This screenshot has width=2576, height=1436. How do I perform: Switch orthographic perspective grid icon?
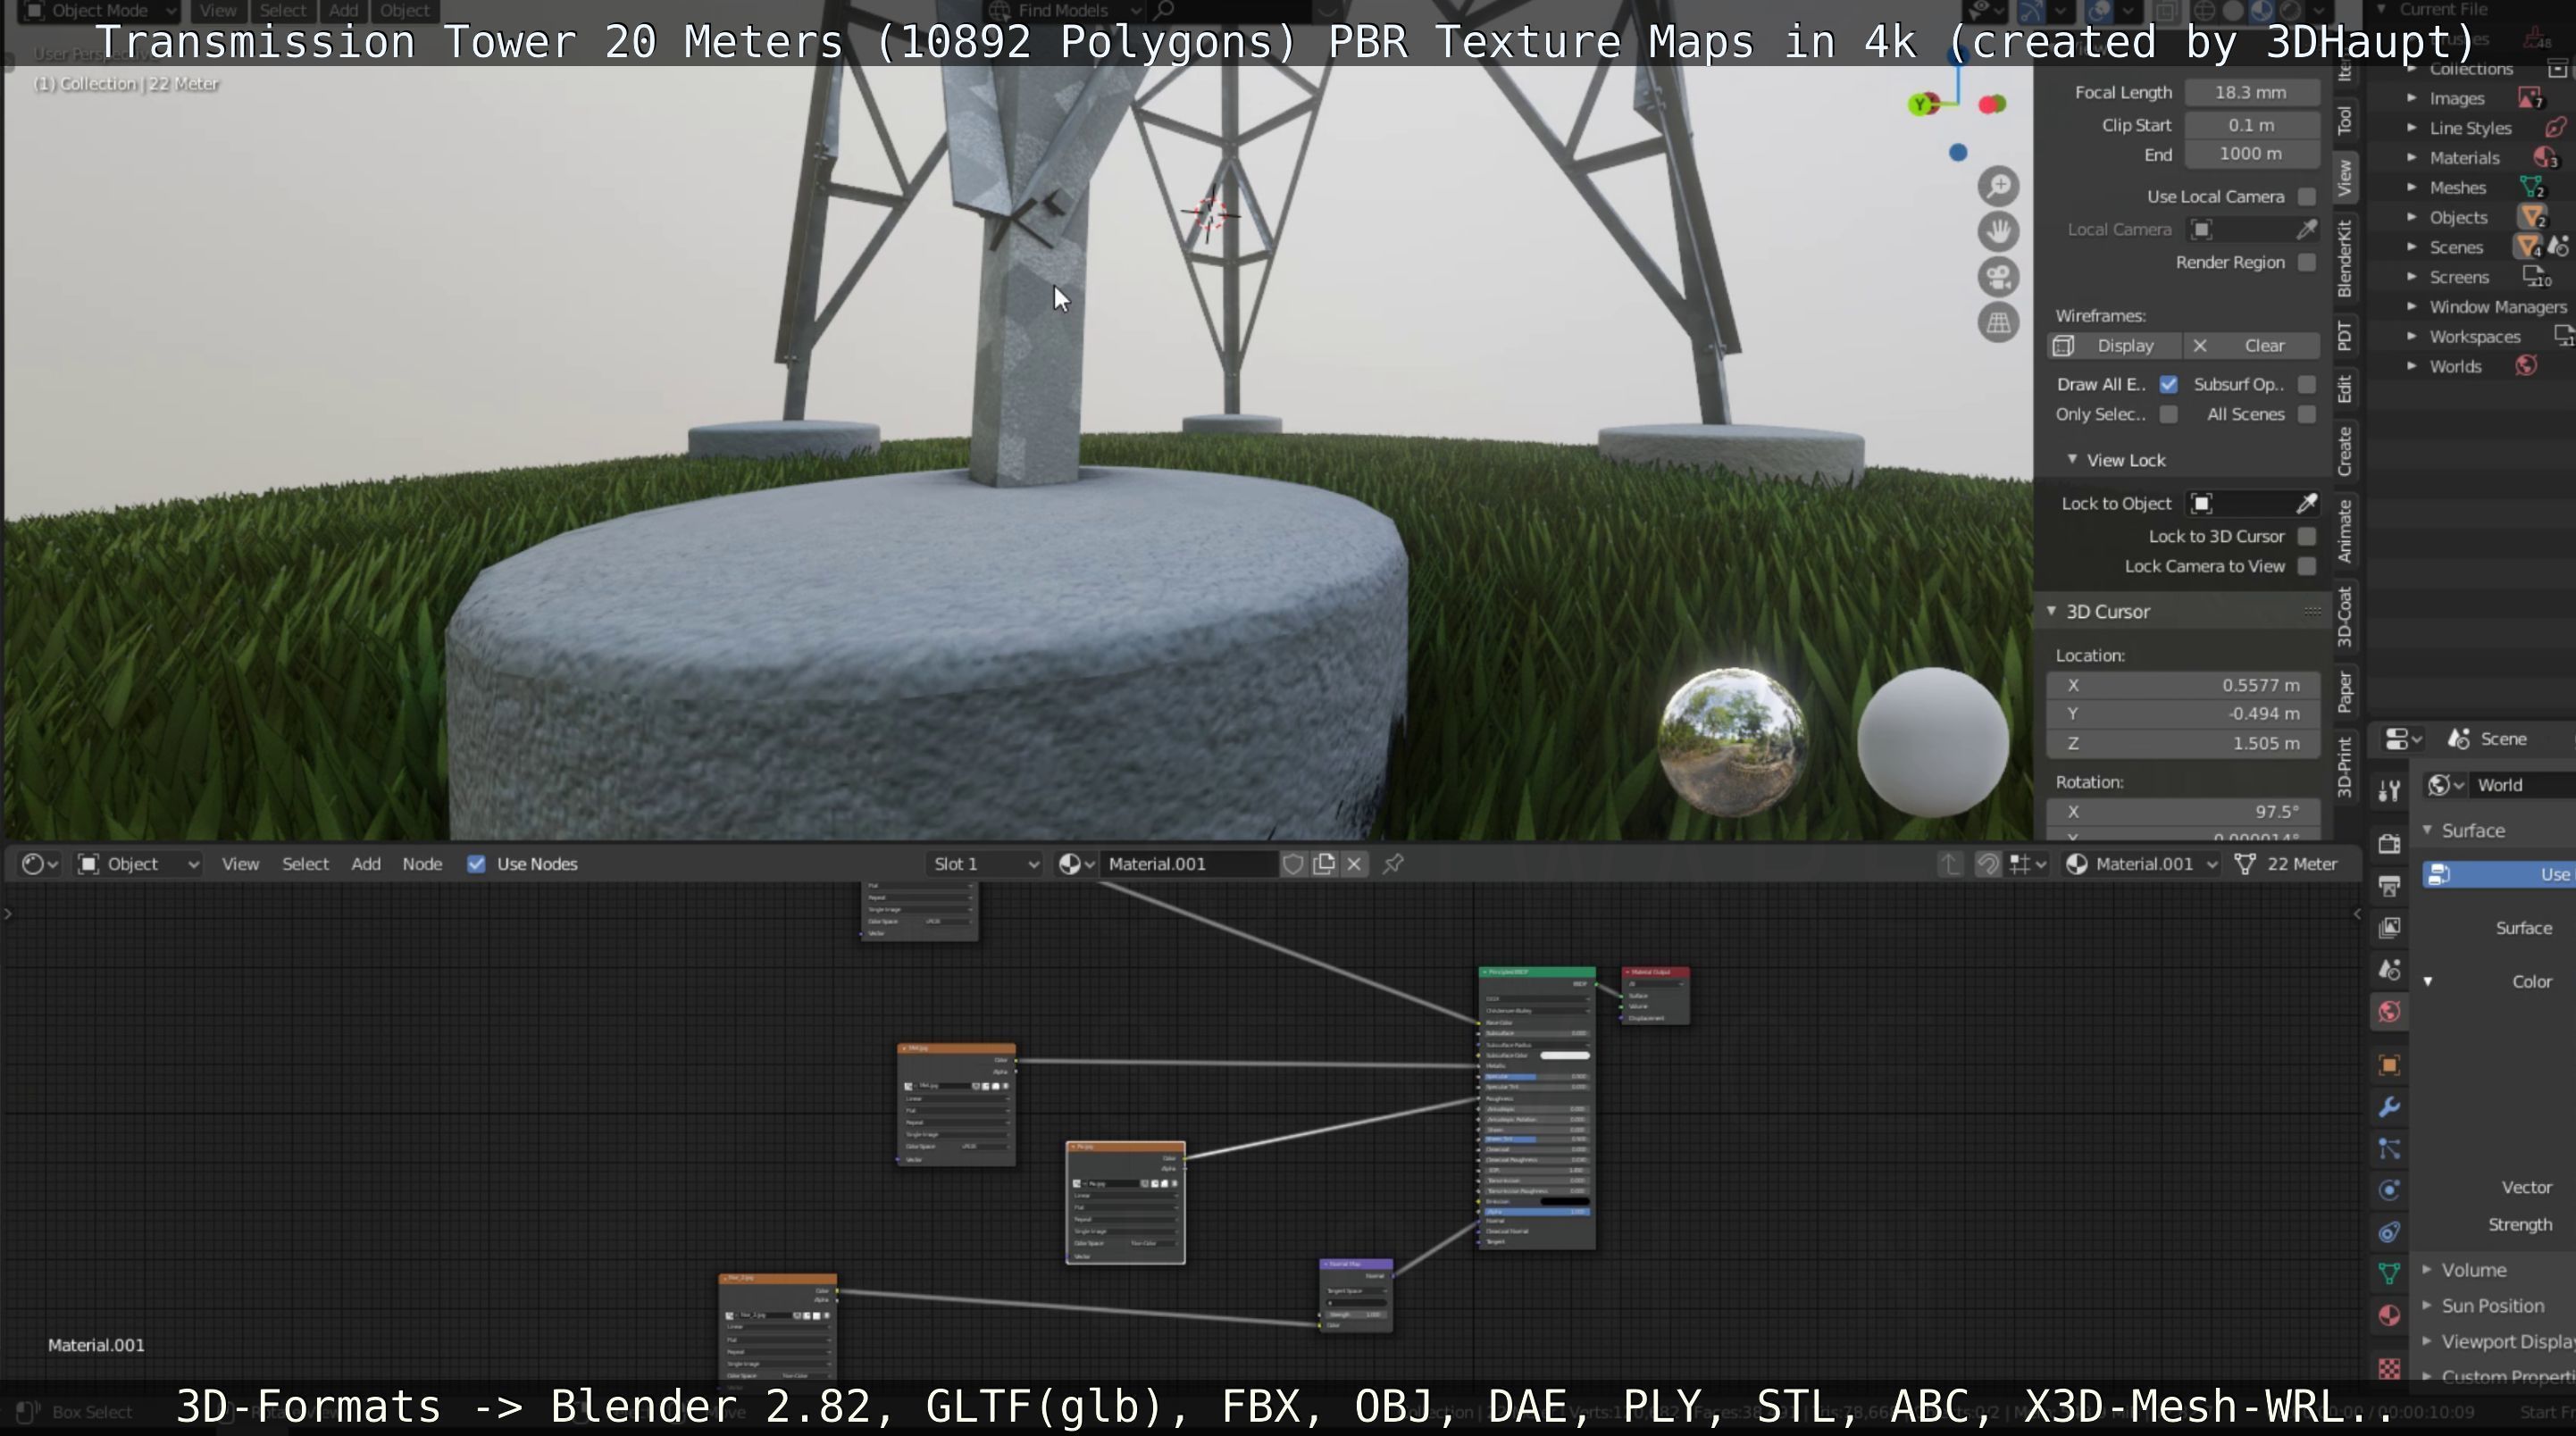pos(1998,323)
